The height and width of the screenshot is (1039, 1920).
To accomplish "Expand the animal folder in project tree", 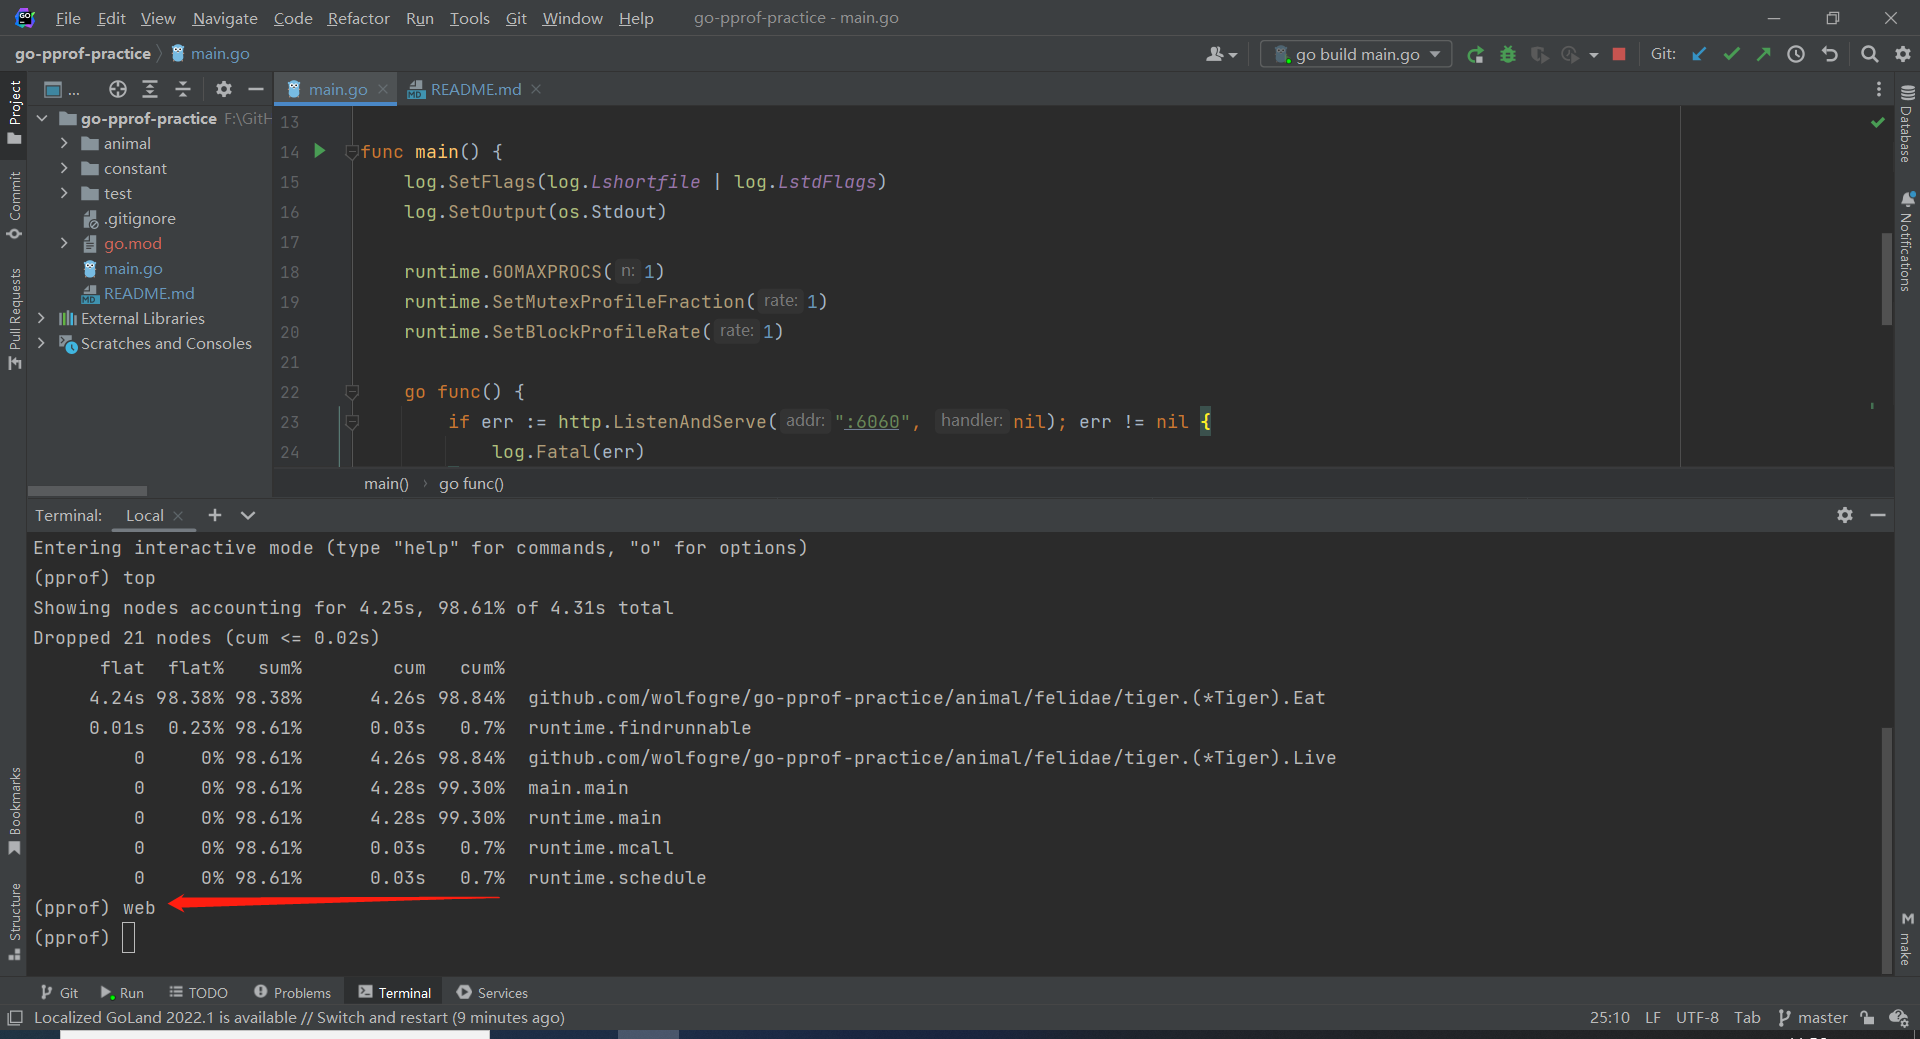I will pyautogui.click(x=64, y=144).
